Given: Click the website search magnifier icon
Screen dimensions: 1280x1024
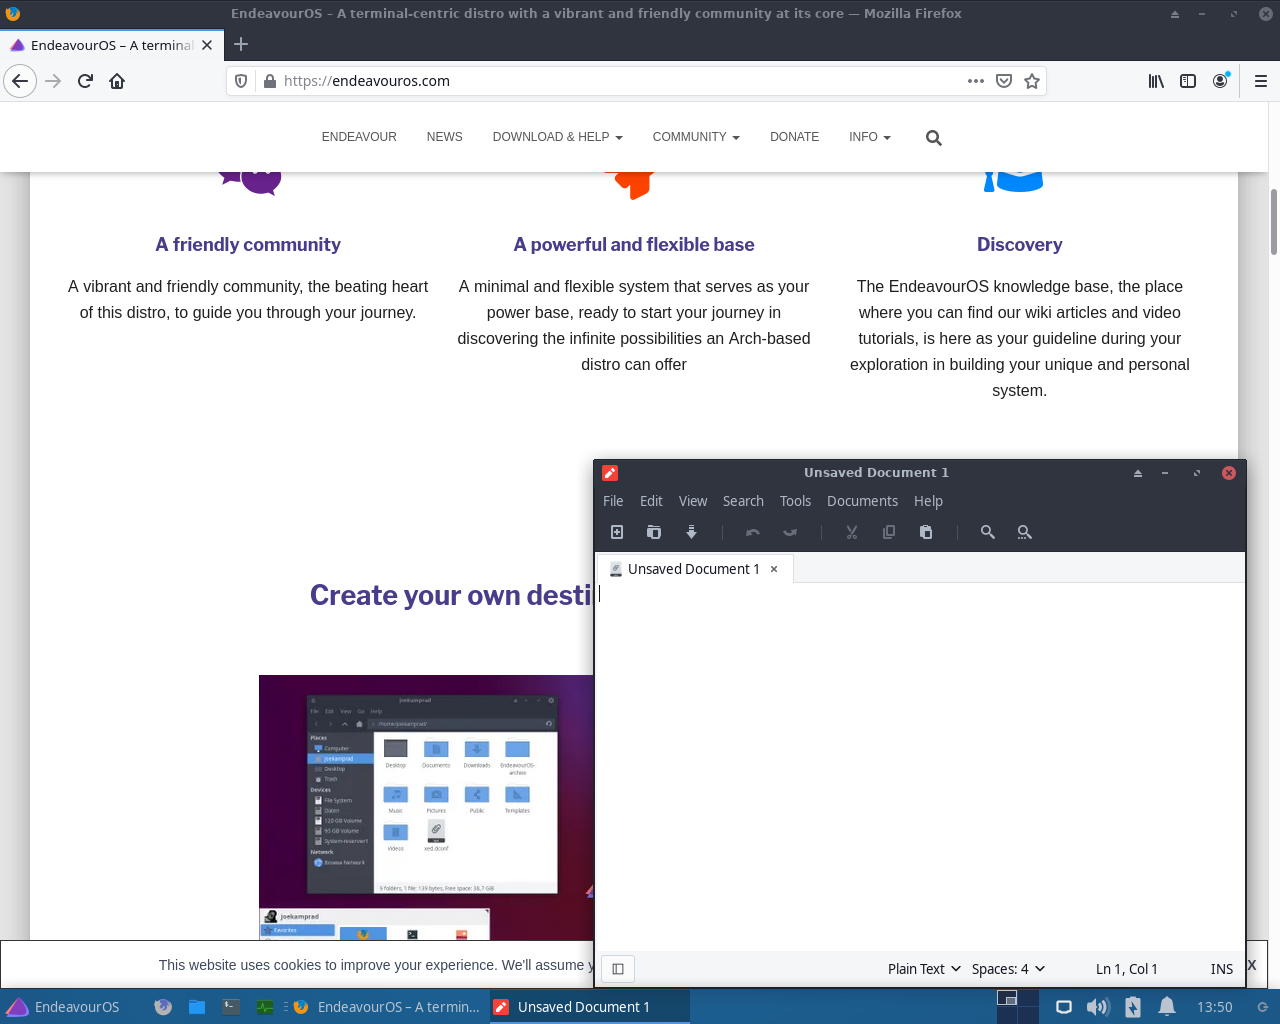Looking at the screenshot, I should pyautogui.click(x=934, y=138).
